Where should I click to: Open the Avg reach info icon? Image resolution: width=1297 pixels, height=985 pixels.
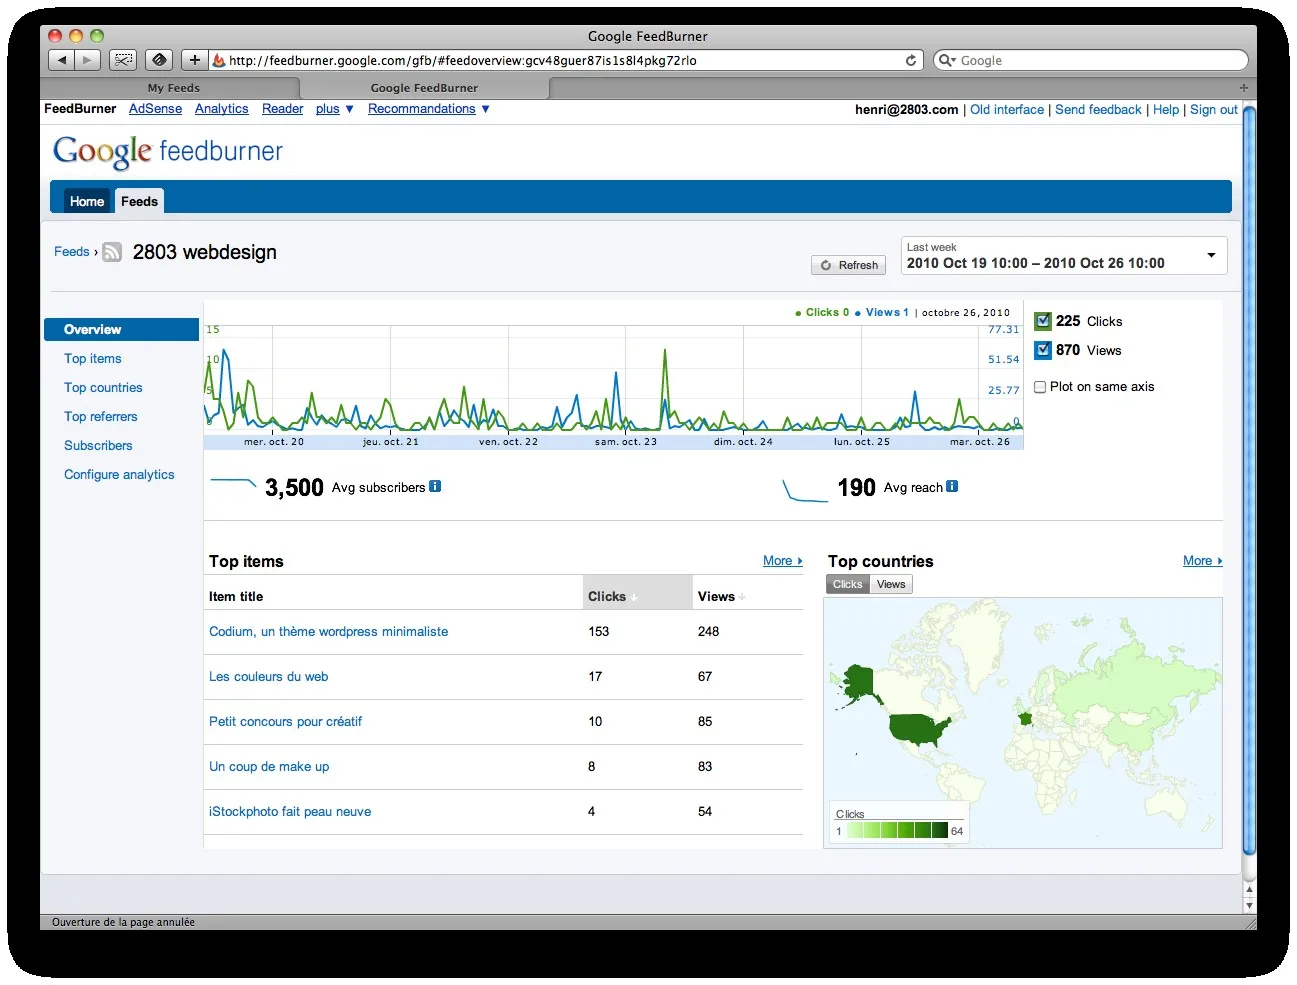pos(952,487)
